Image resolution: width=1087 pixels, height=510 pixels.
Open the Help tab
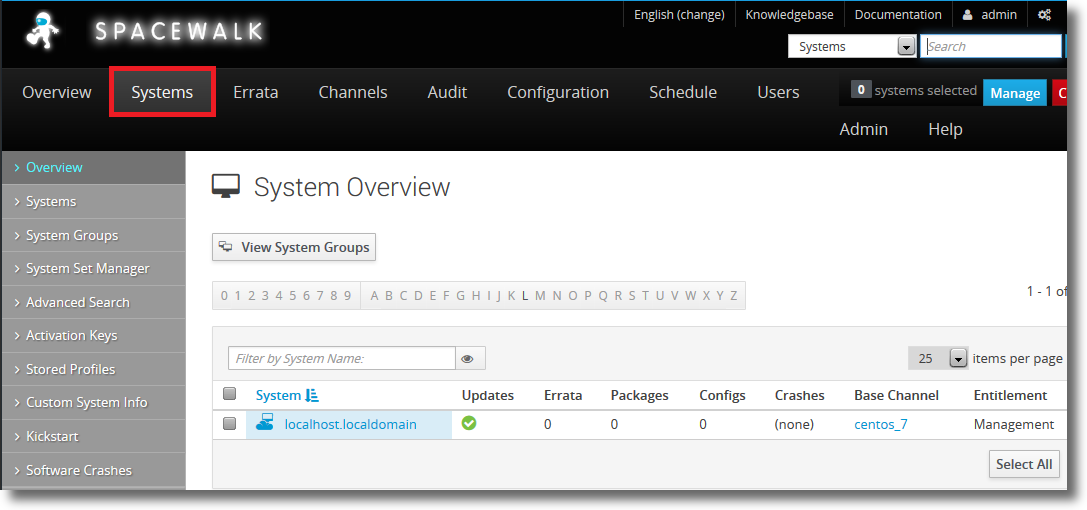click(x=946, y=129)
